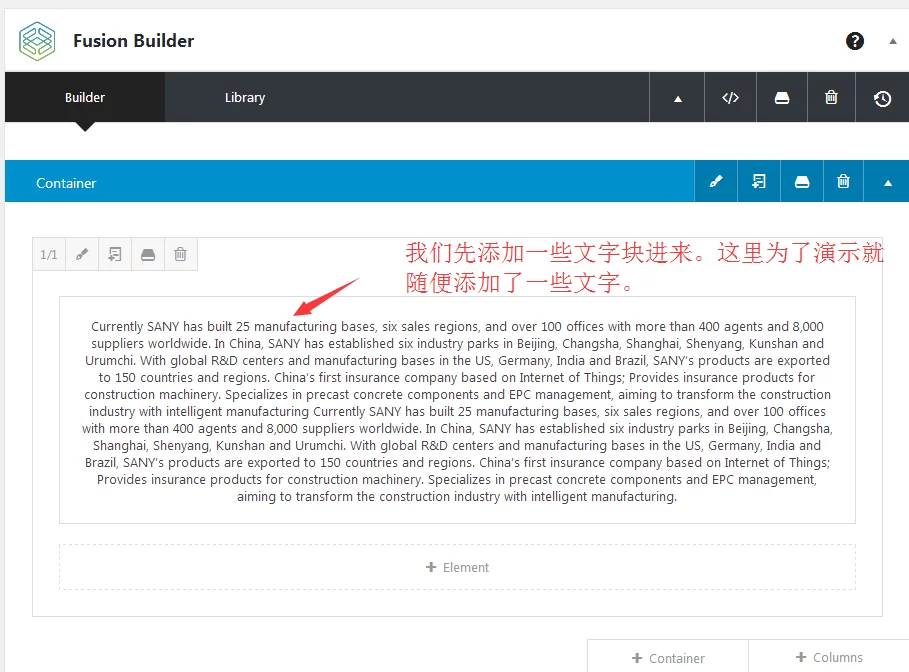Delete the column with its trash icon
Image resolution: width=909 pixels, height=672 pixels.
click(x=181, y=255)
